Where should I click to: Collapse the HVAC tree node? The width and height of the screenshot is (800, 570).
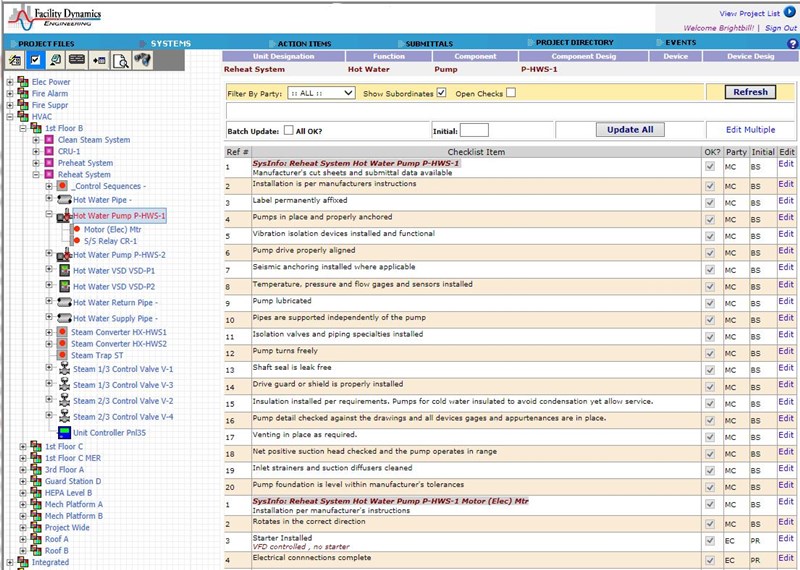pyautogui.click(x=10, y=116)
